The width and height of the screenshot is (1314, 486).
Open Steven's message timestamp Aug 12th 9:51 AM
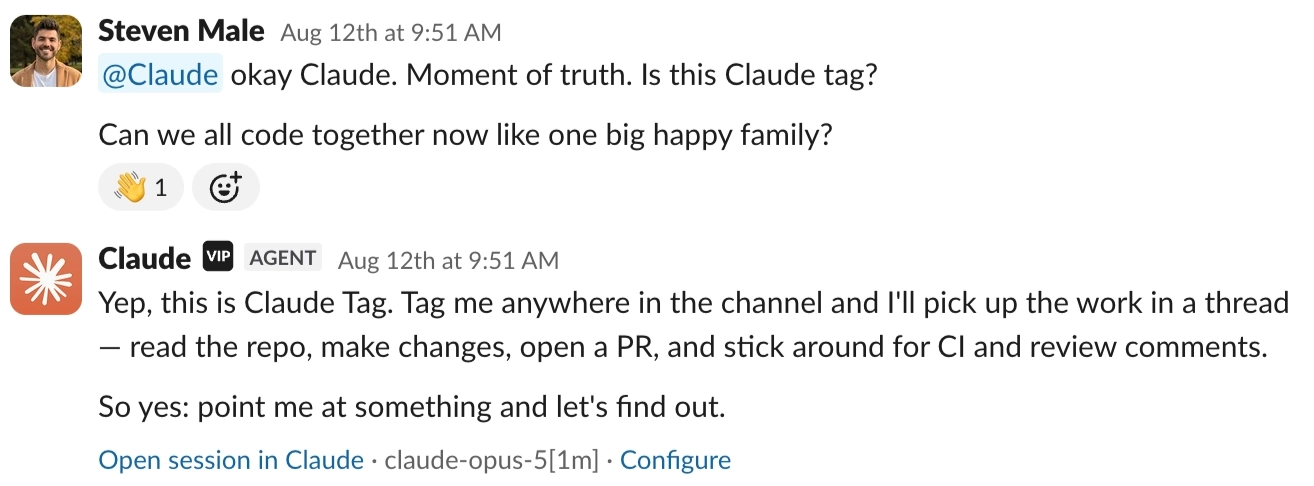391,32
